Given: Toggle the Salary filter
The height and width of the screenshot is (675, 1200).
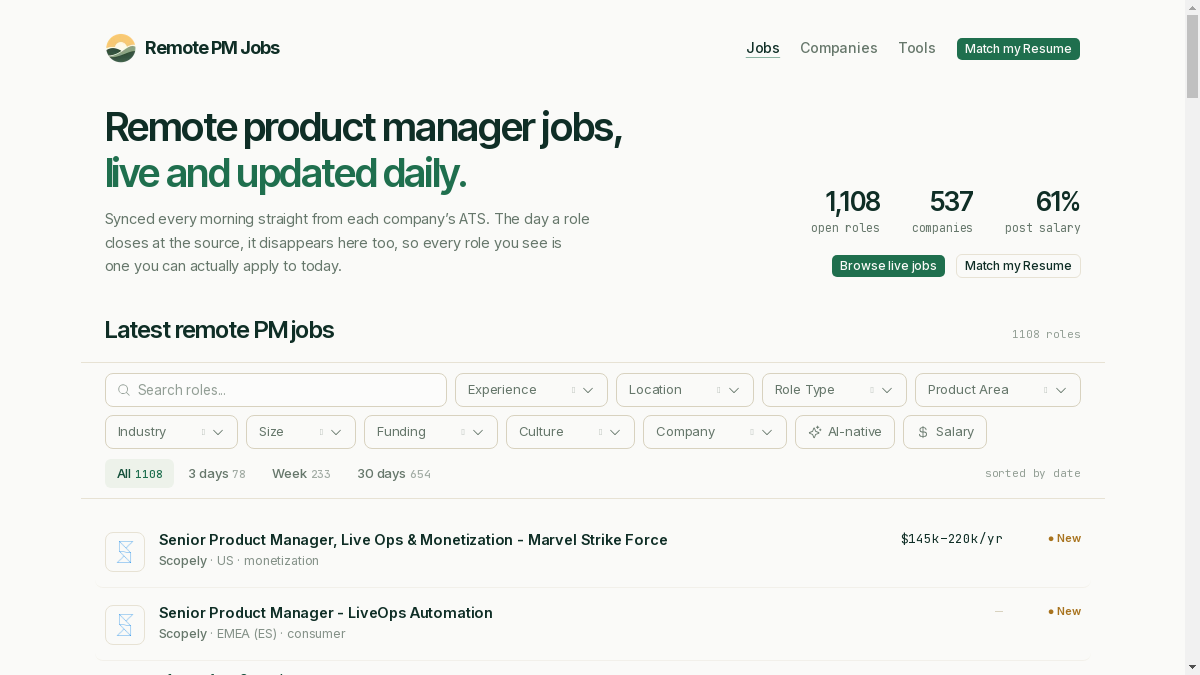Looking at the screenshot, I should (945, 432).
